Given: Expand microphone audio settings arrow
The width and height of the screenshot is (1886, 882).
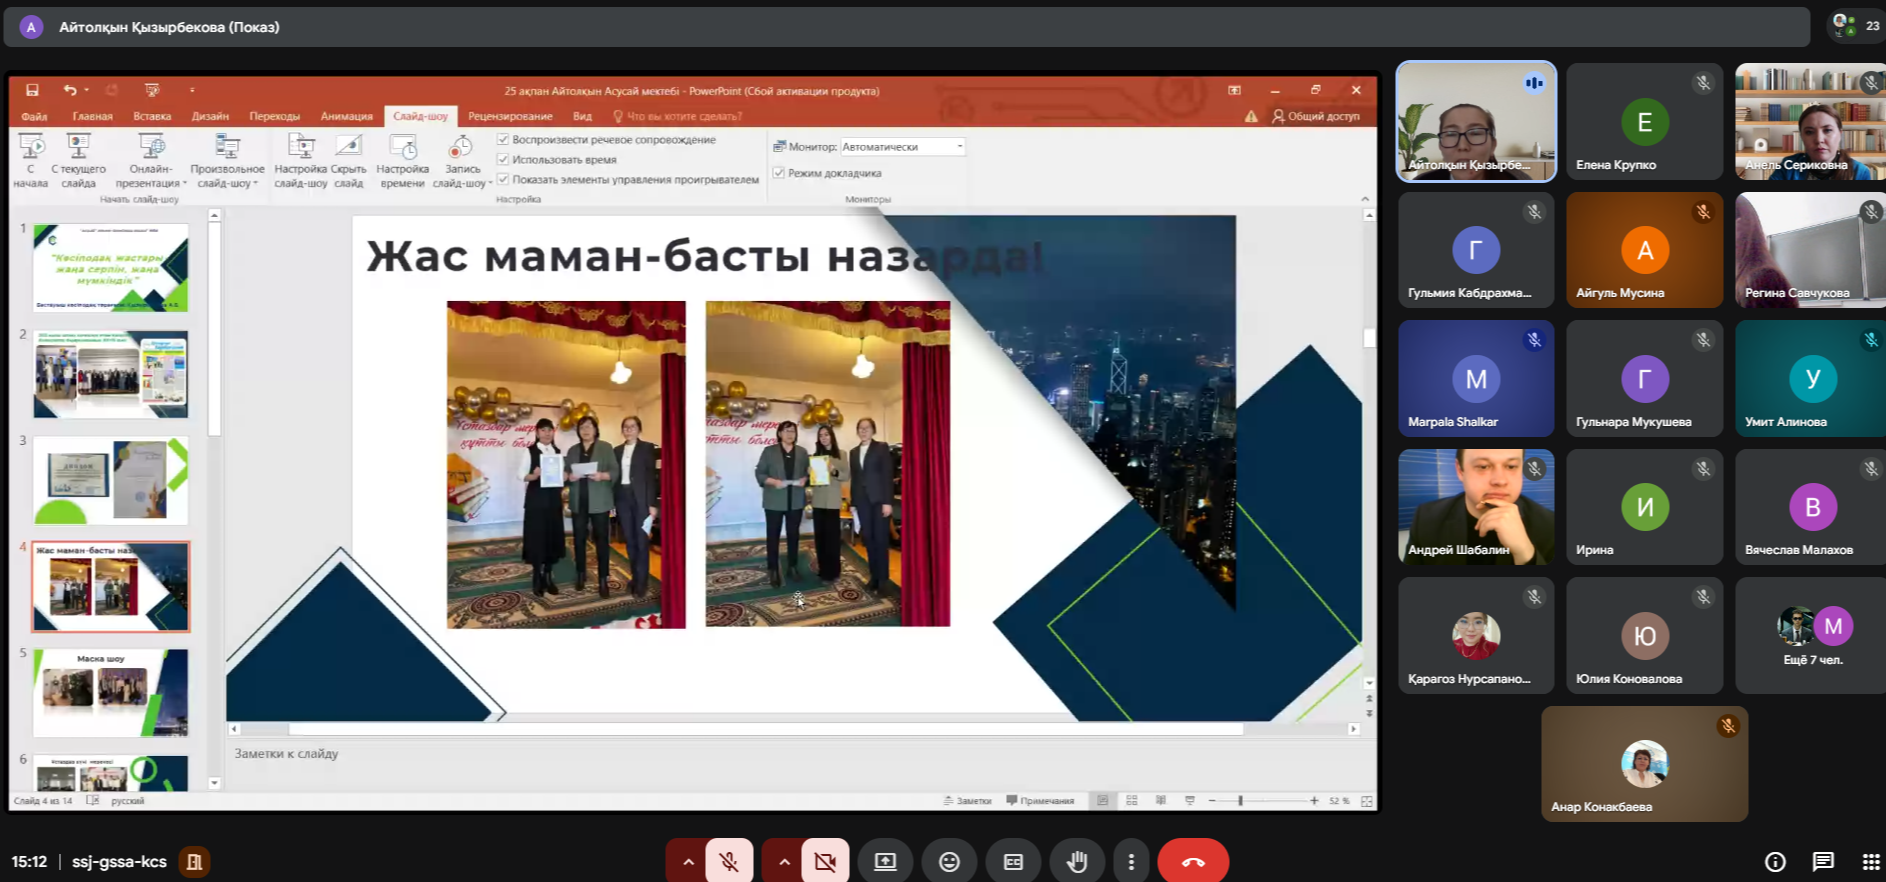Looking at the screenshot, I should click(688, 862).
